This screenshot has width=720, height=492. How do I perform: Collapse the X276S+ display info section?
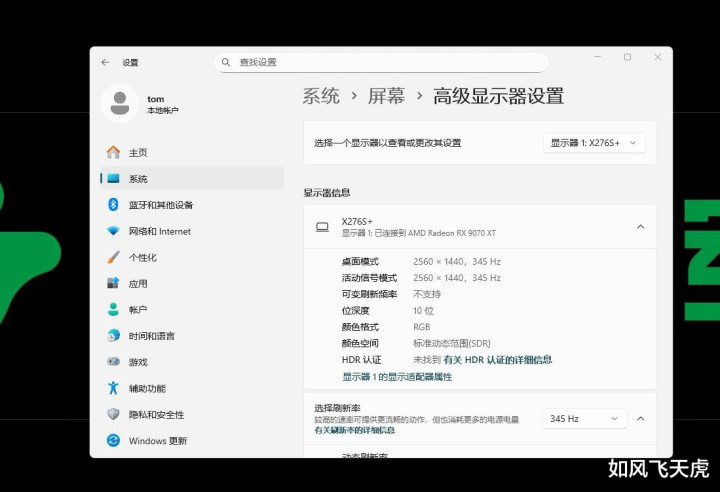pos(640,227)
